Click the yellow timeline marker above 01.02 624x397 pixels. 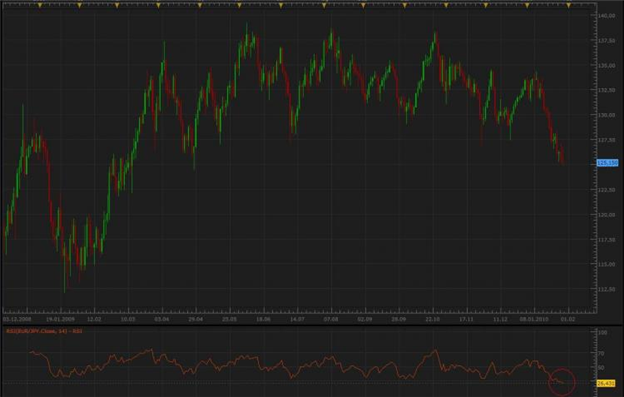(569, 6)
